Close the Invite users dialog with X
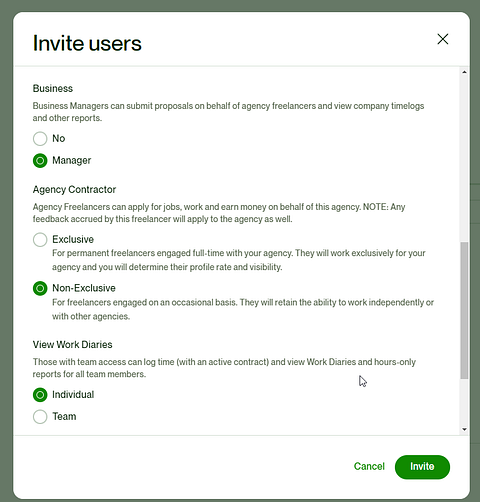Screen dimensions: 480x502 443,39
